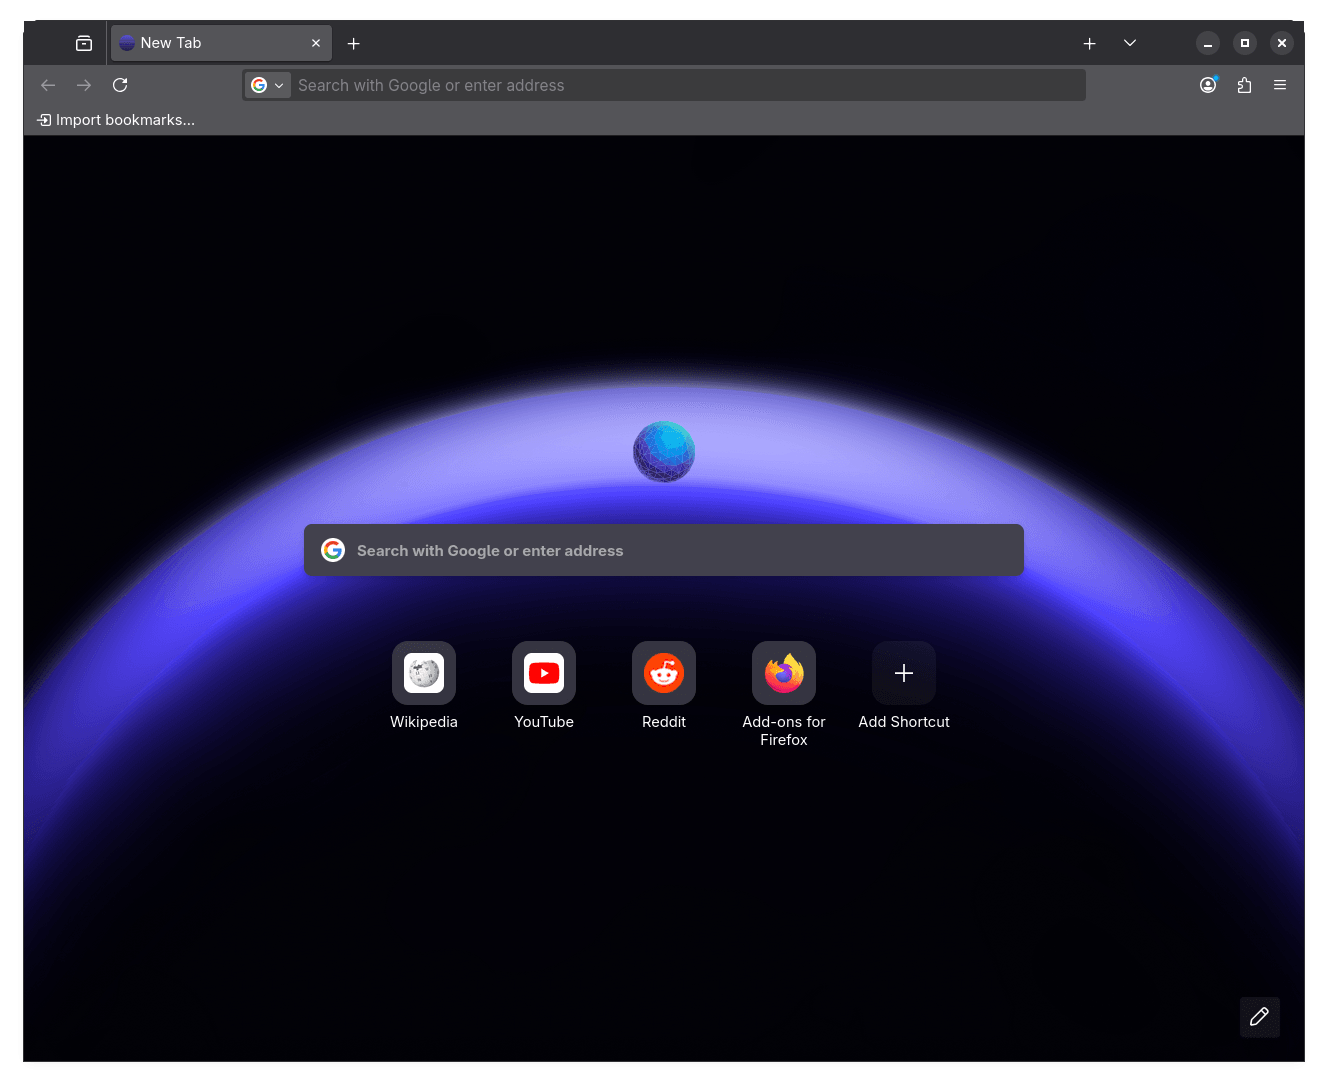The image size is (1328, 1088).
Task: Open the Firefox account profile icon
Action: [1208, 85]
